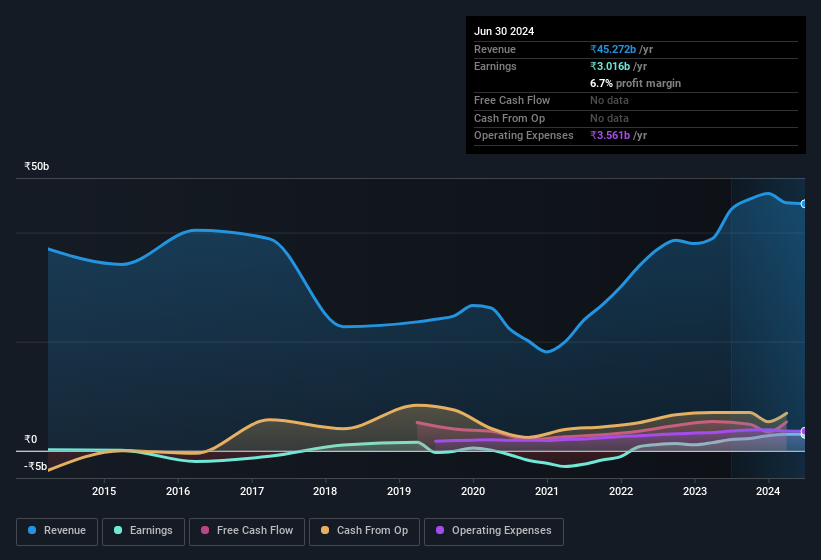Click the 6.7% profit margin text
Viewport: 821px width, 560px height.
(x=635, y=83)
